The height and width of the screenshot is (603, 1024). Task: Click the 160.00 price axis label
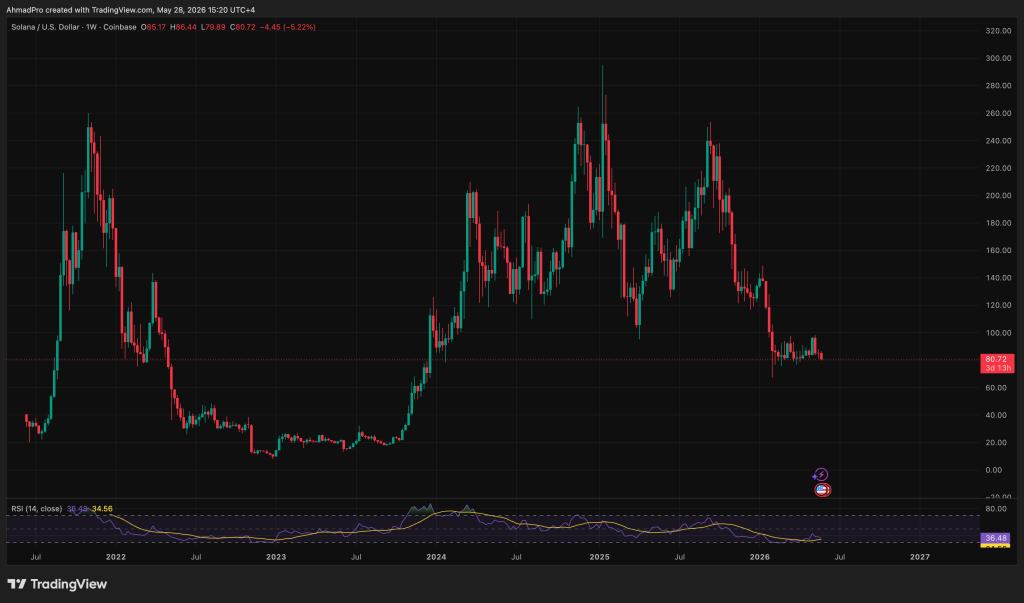point(998,250)
